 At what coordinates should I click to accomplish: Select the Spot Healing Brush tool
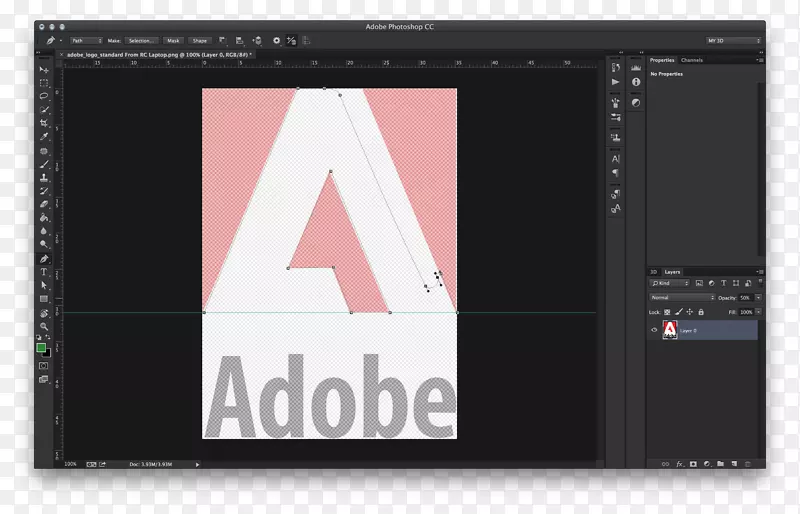(44, 151)
